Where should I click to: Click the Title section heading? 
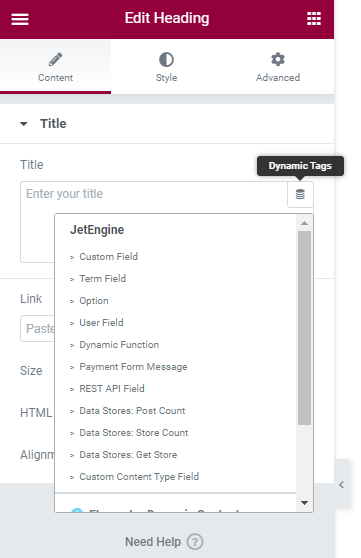tap(53, 123)
